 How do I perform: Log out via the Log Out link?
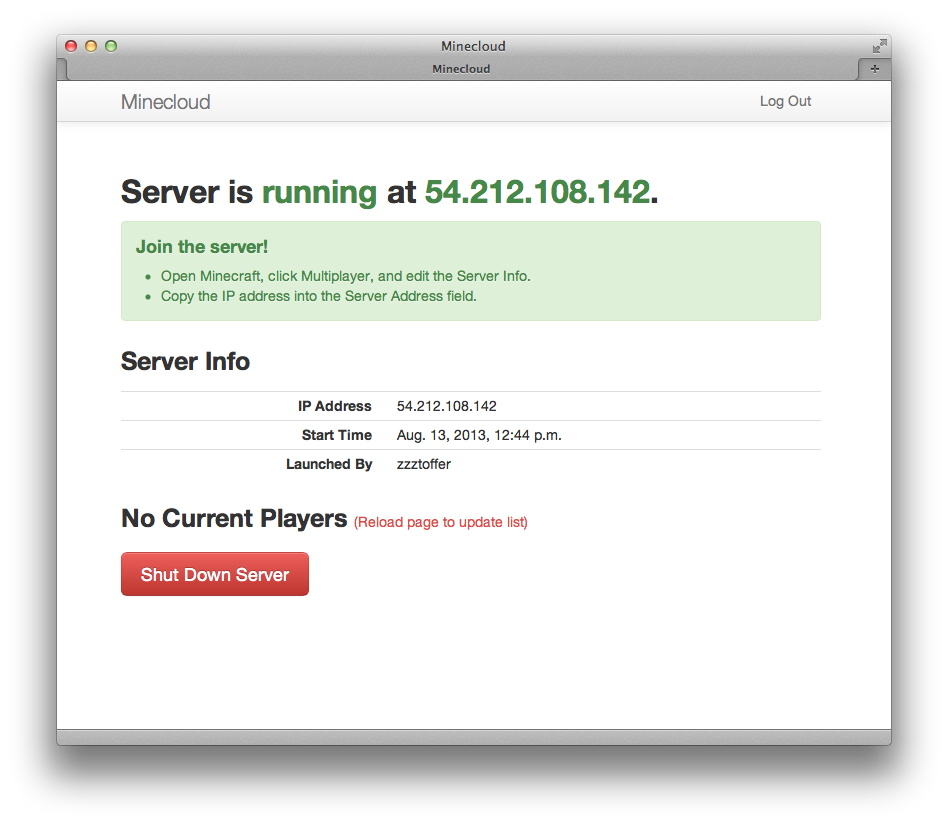pyautogui.click(x=785, y=101)
